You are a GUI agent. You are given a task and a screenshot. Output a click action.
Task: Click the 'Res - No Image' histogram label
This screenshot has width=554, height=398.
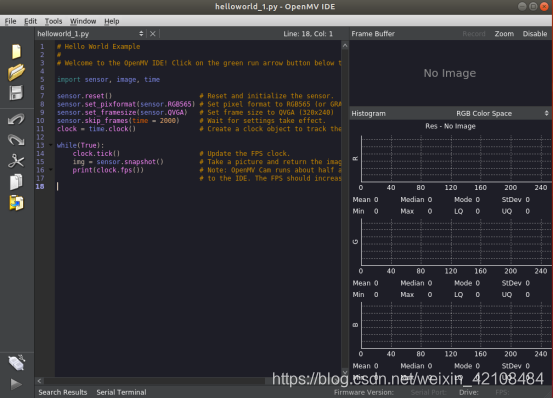click(450, 126)
